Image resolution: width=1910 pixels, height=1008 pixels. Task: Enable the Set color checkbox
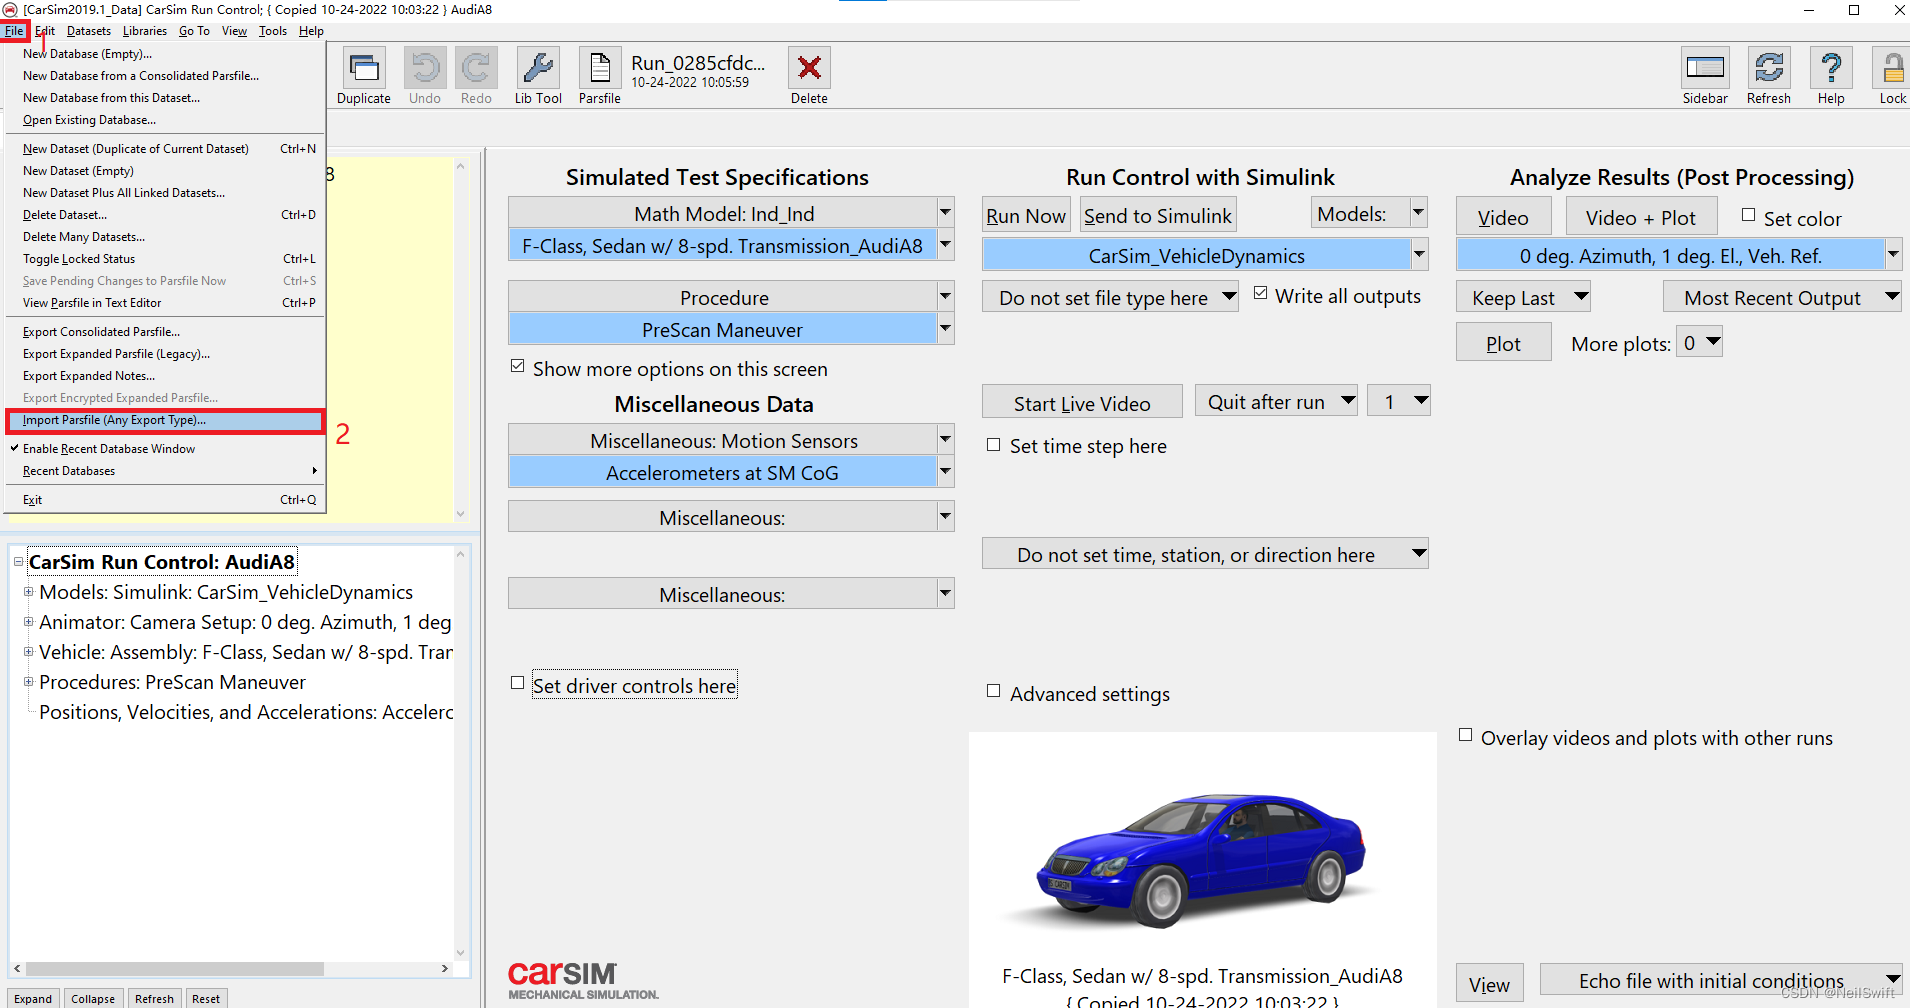pyautogui.click(x=1749, y=215)
